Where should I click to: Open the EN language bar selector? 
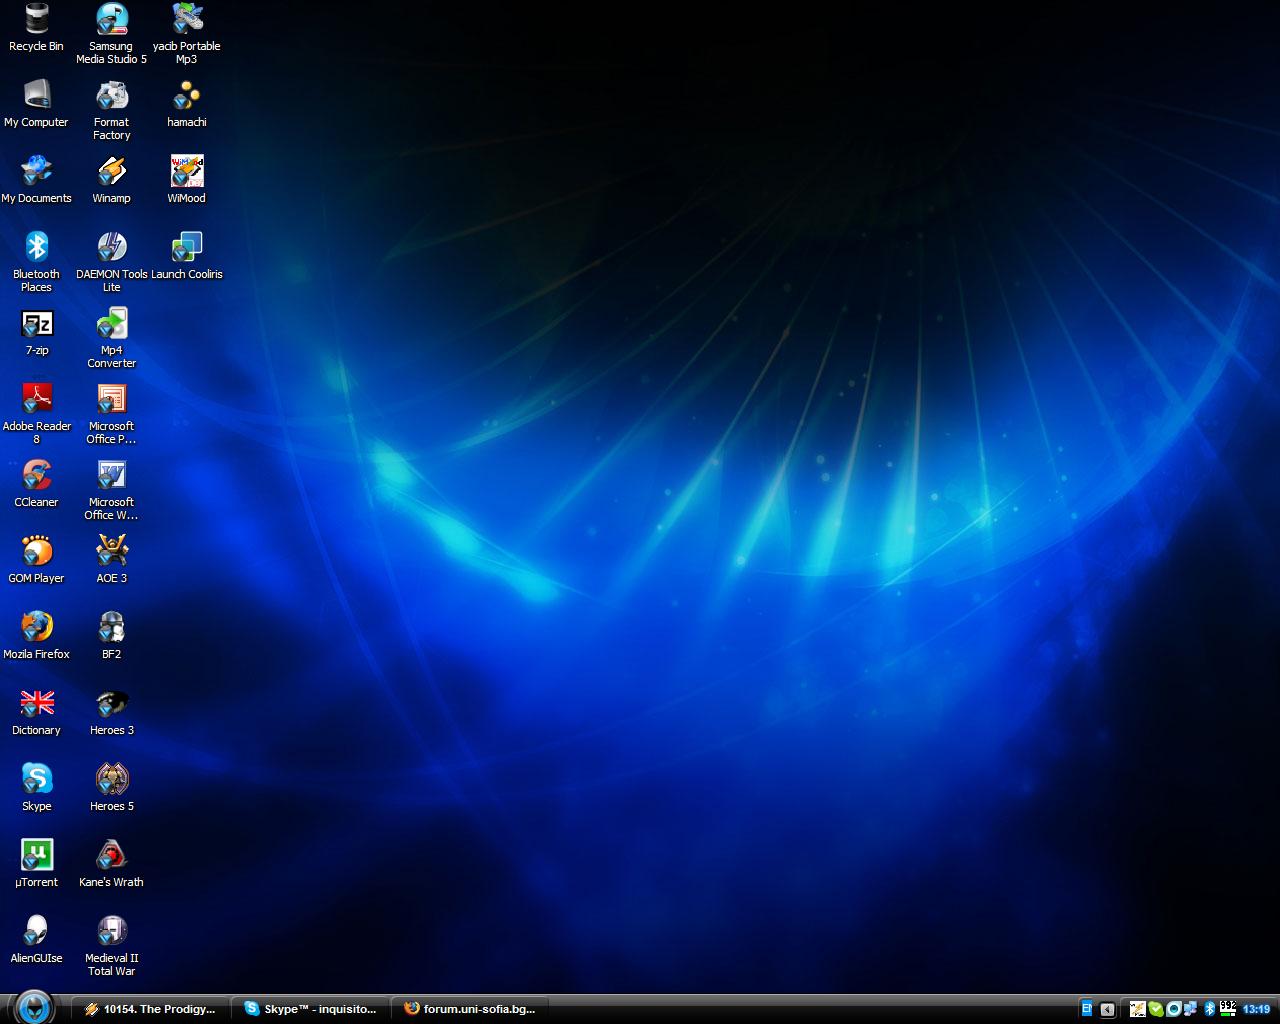(x=1087, y=1009)
